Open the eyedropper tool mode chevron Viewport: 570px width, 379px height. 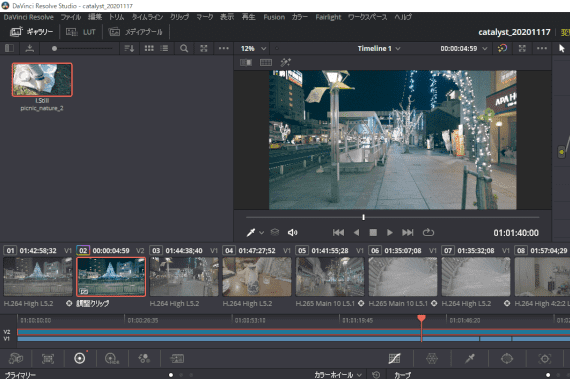coord(261,233)
